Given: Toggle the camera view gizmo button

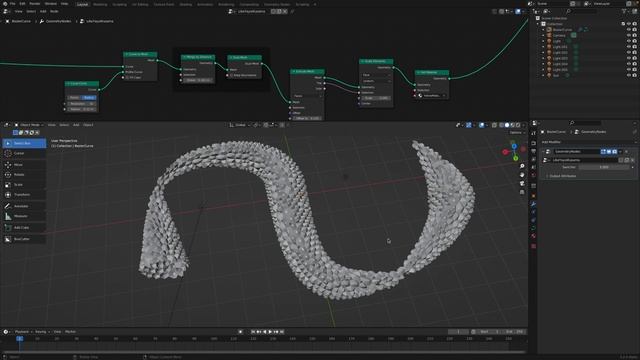Looking at the screenshot, I should pos(522,183).
